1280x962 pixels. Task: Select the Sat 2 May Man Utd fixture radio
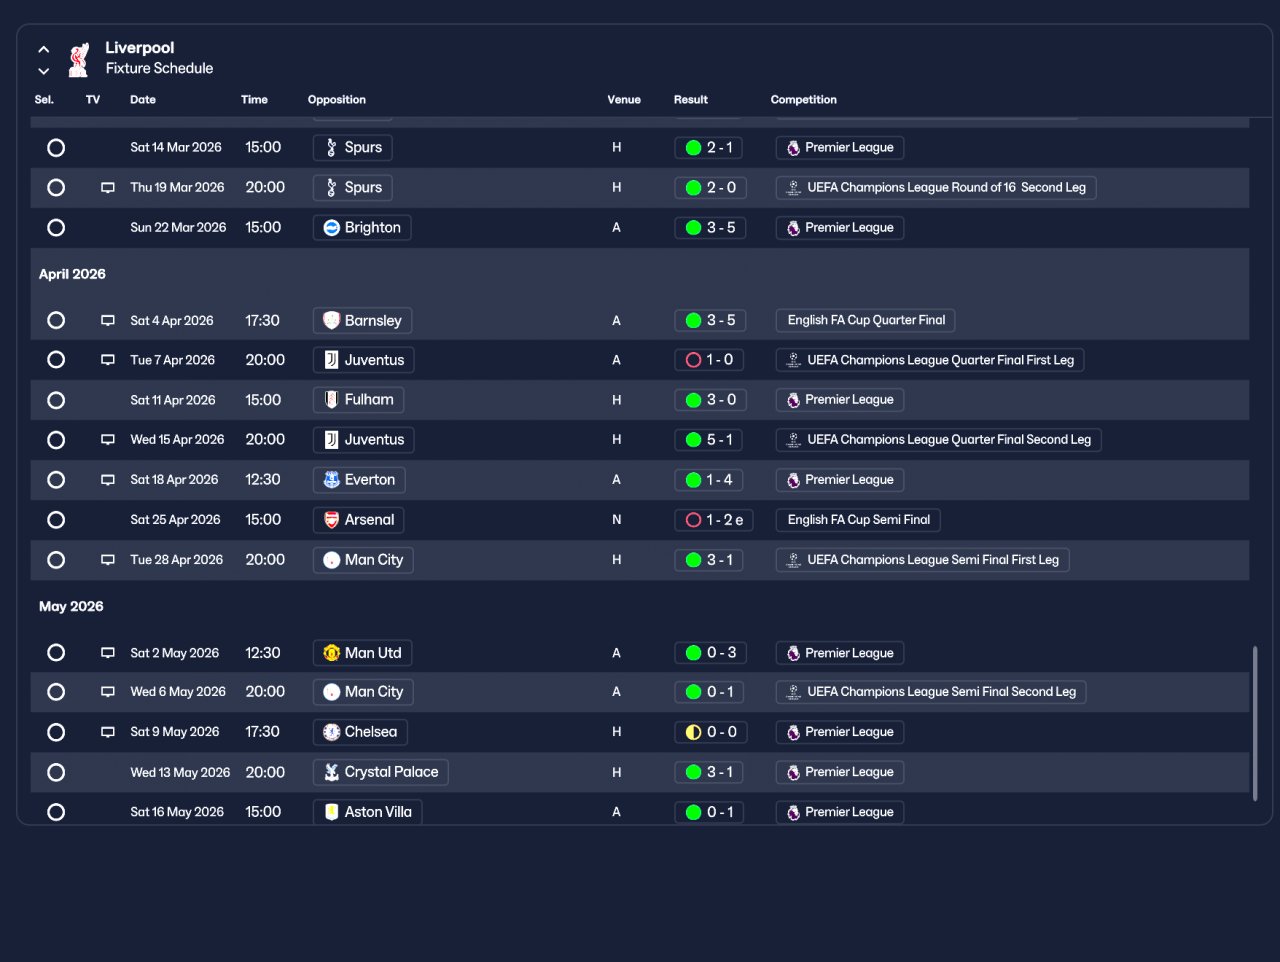[56, 653]
